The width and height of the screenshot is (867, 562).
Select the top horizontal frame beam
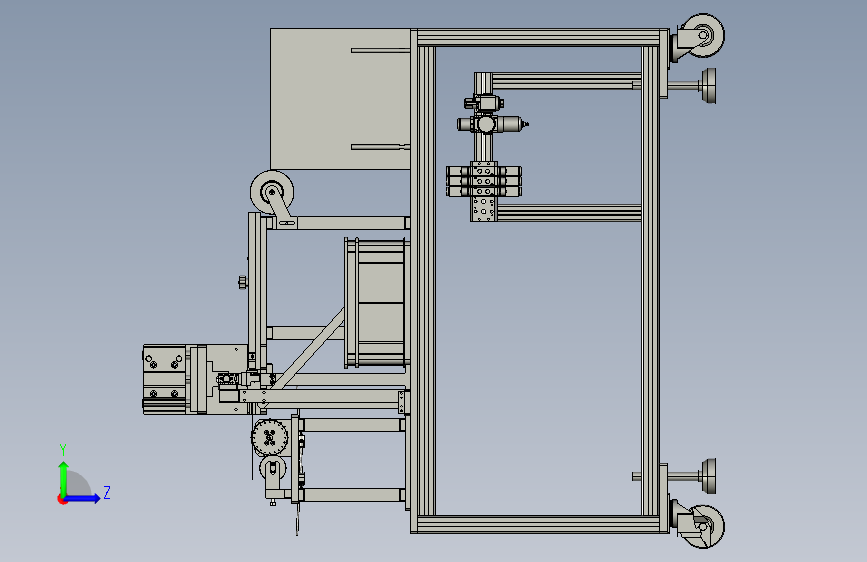(x=539, y=38)
